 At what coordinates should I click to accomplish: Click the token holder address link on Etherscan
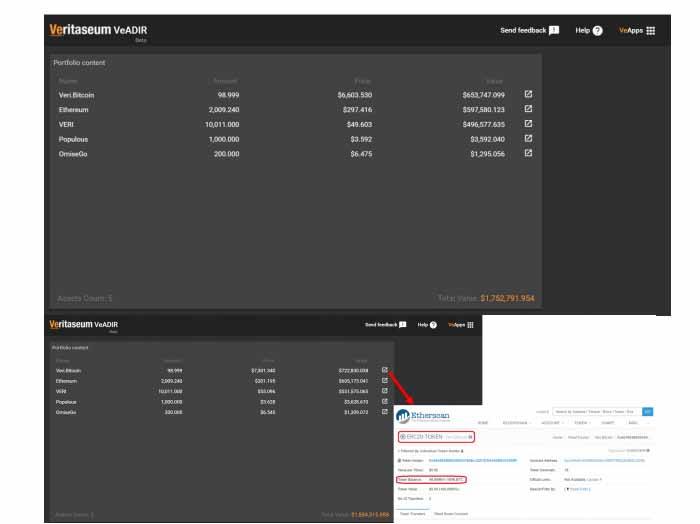(x=472, y=460)
